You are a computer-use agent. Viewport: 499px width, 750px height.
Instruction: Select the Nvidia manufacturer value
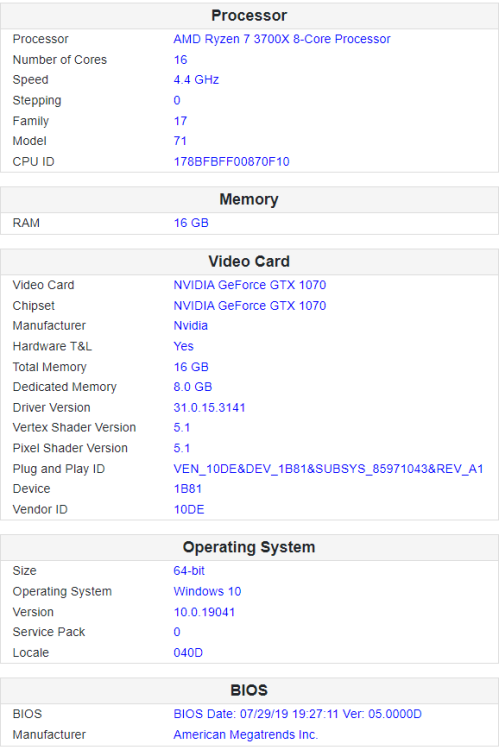coord(190,326)
